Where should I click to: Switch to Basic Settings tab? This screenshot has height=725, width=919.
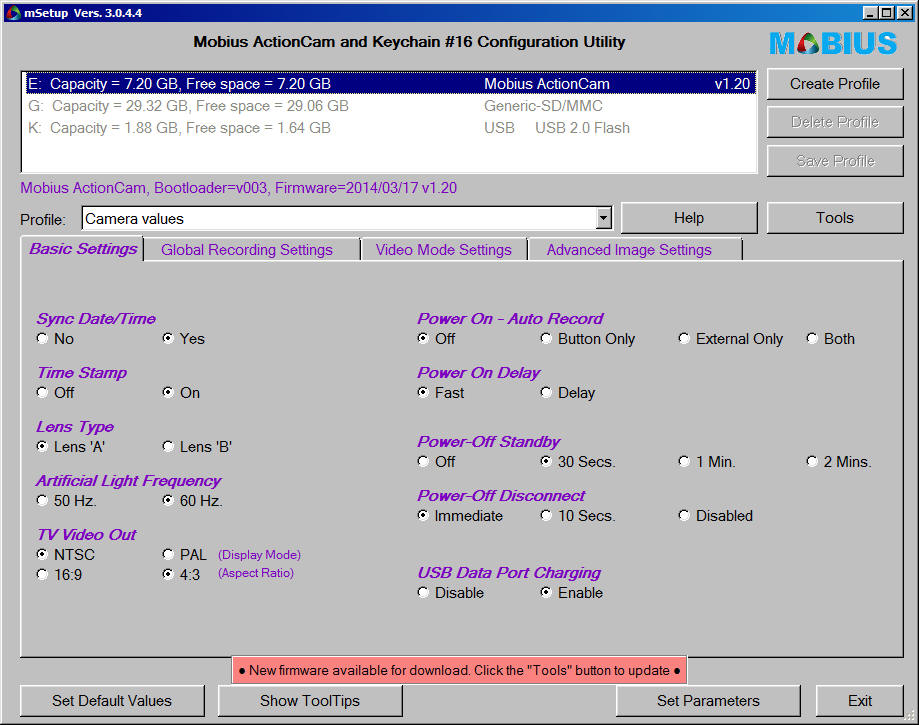83,249
